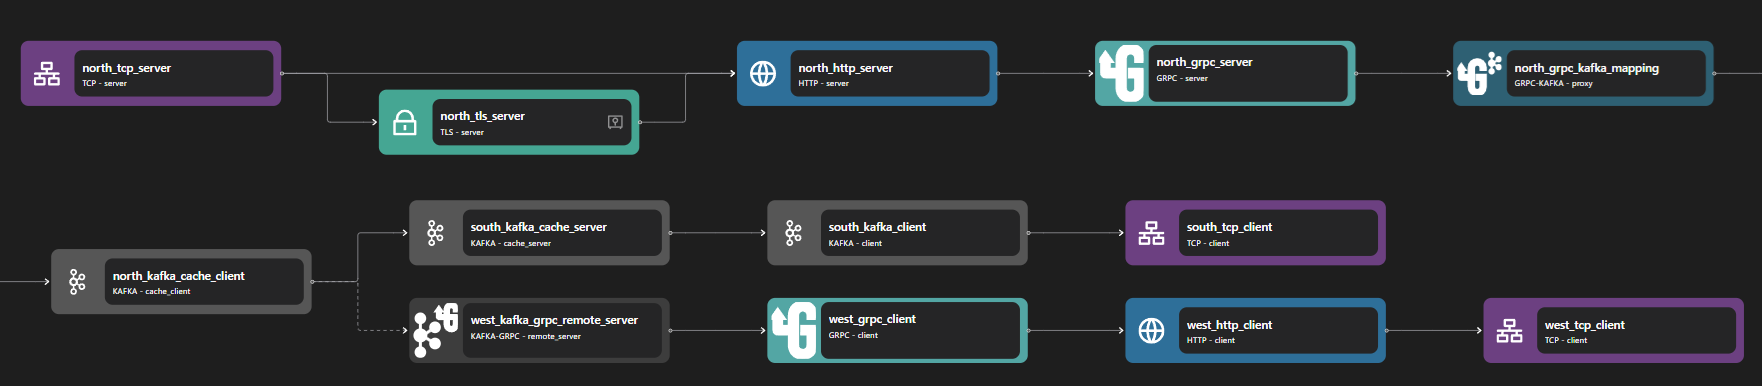Click the gRPC-Kafka icon of north_grpc_kafka_mapping
This screenshot has width=1762, height=386.
click(1480, 74)
